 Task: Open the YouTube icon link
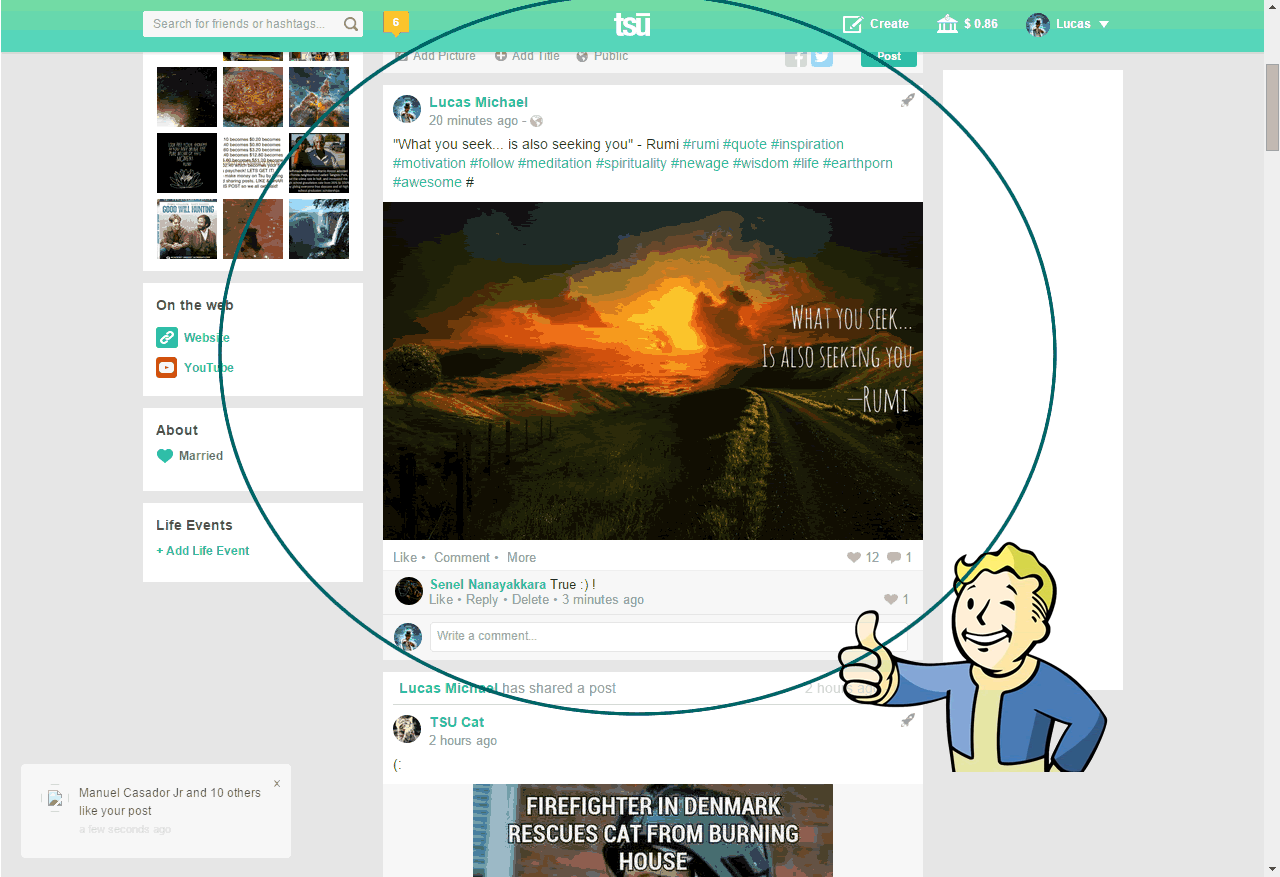coord(167,368)
